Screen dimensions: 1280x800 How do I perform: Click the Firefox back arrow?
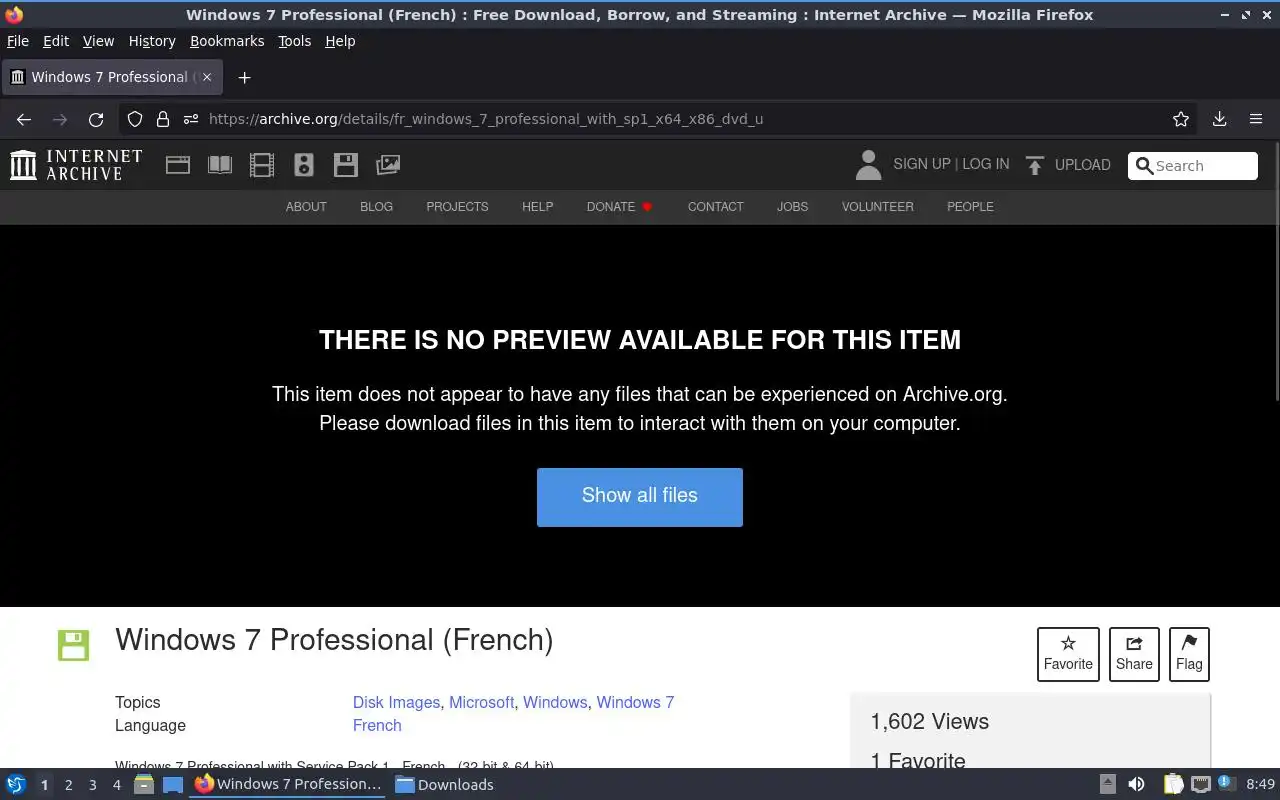(x=24, y=119)
